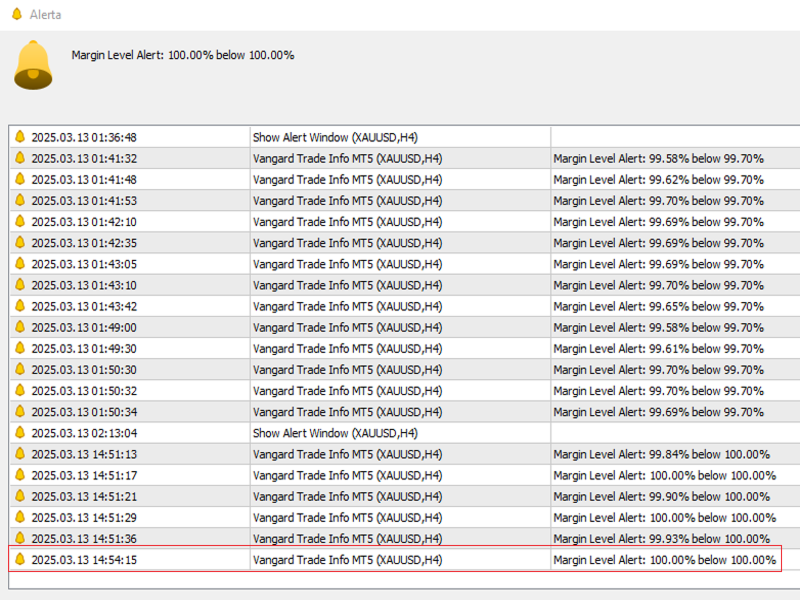The height and width of the screenshot is (600, 800).
Task: Click the bell icon of row 01:36:48
Action: tap(20, 137)
